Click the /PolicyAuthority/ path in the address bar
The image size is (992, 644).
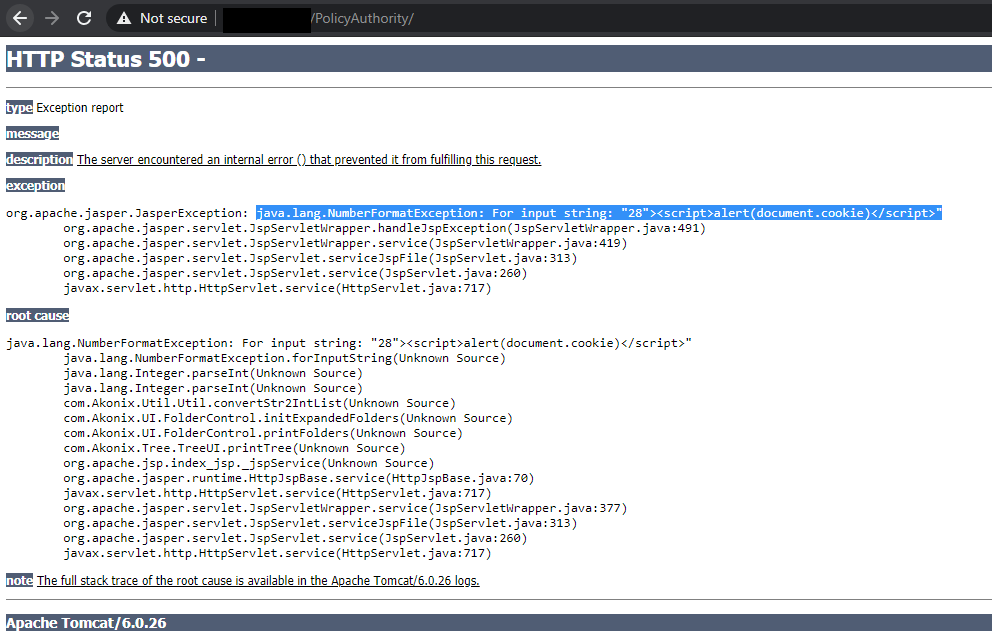pyautogui.click(x=362, y=18)
